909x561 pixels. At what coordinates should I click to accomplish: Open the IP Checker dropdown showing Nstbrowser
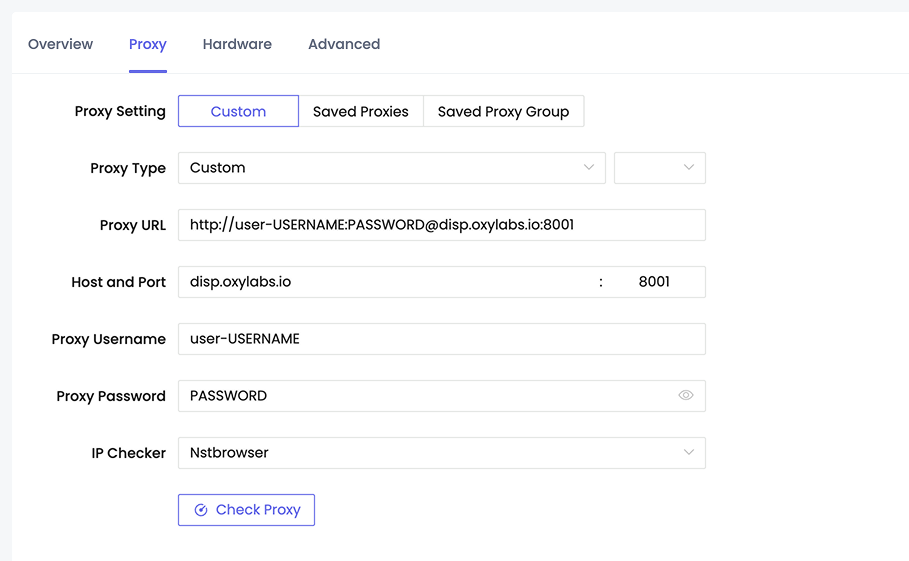point(430,453)
